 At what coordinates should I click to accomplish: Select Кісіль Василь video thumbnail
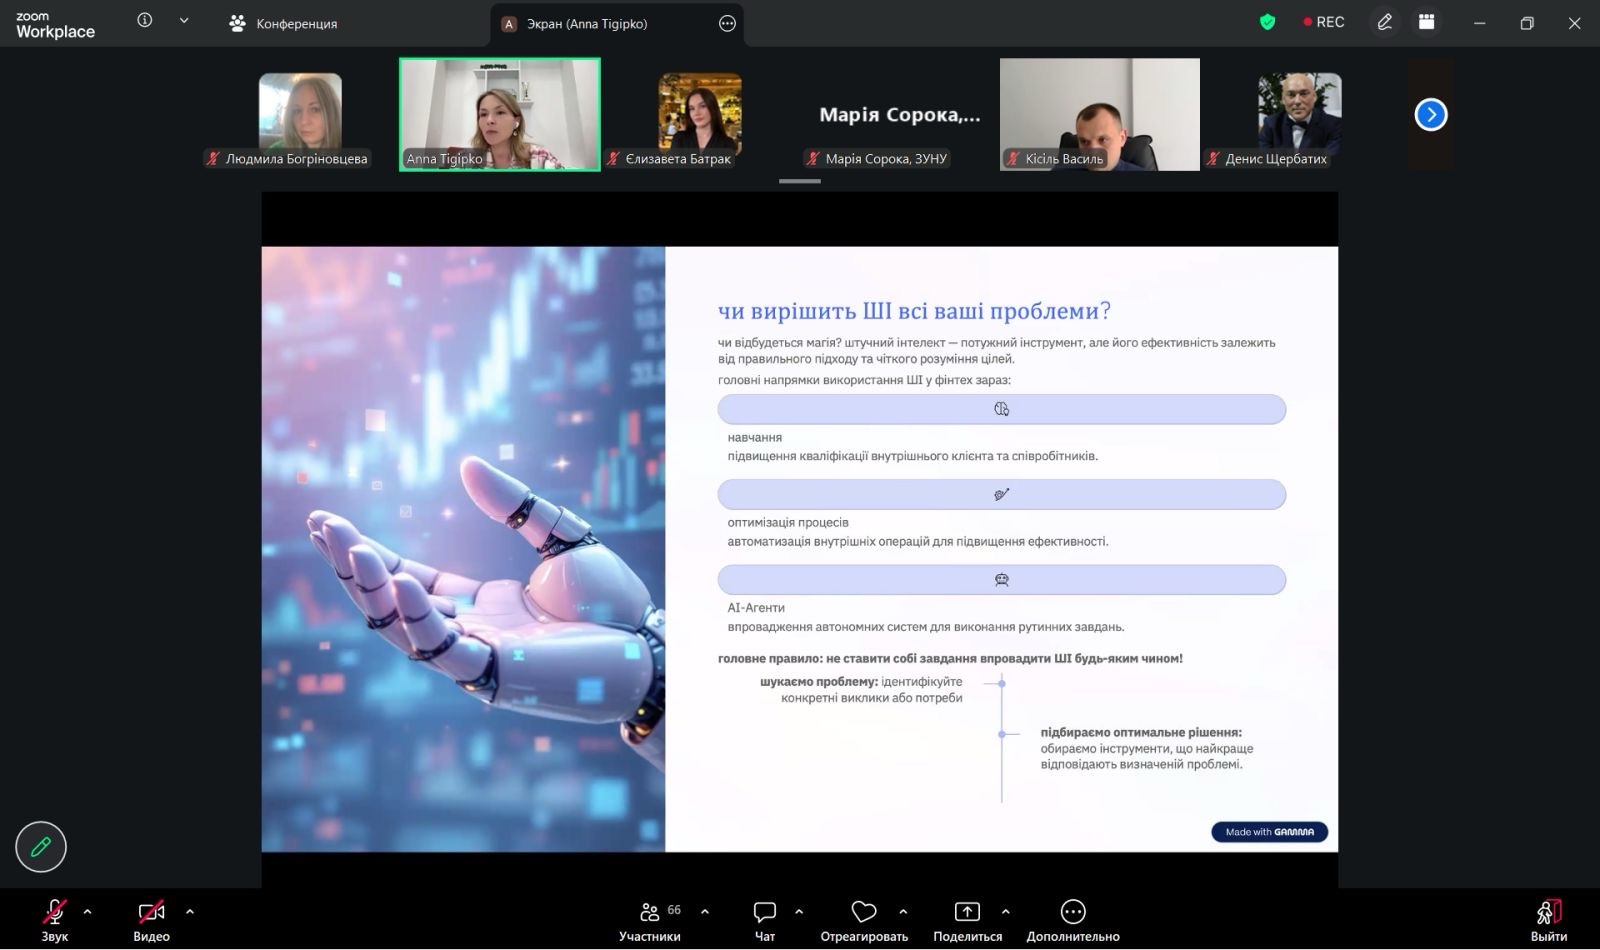coord(1099,114)
